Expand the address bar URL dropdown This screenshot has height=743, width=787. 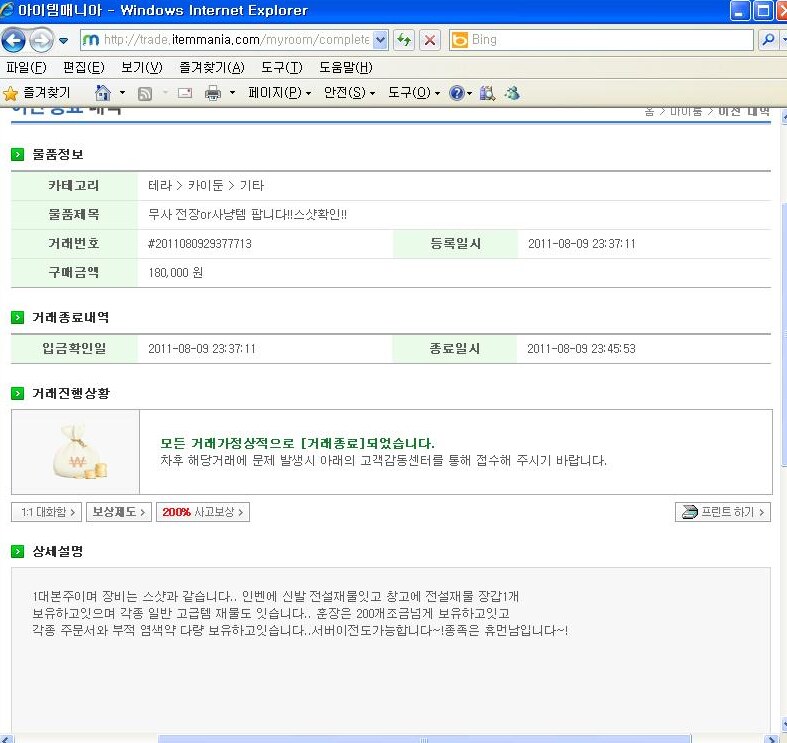tap(380, 40)
